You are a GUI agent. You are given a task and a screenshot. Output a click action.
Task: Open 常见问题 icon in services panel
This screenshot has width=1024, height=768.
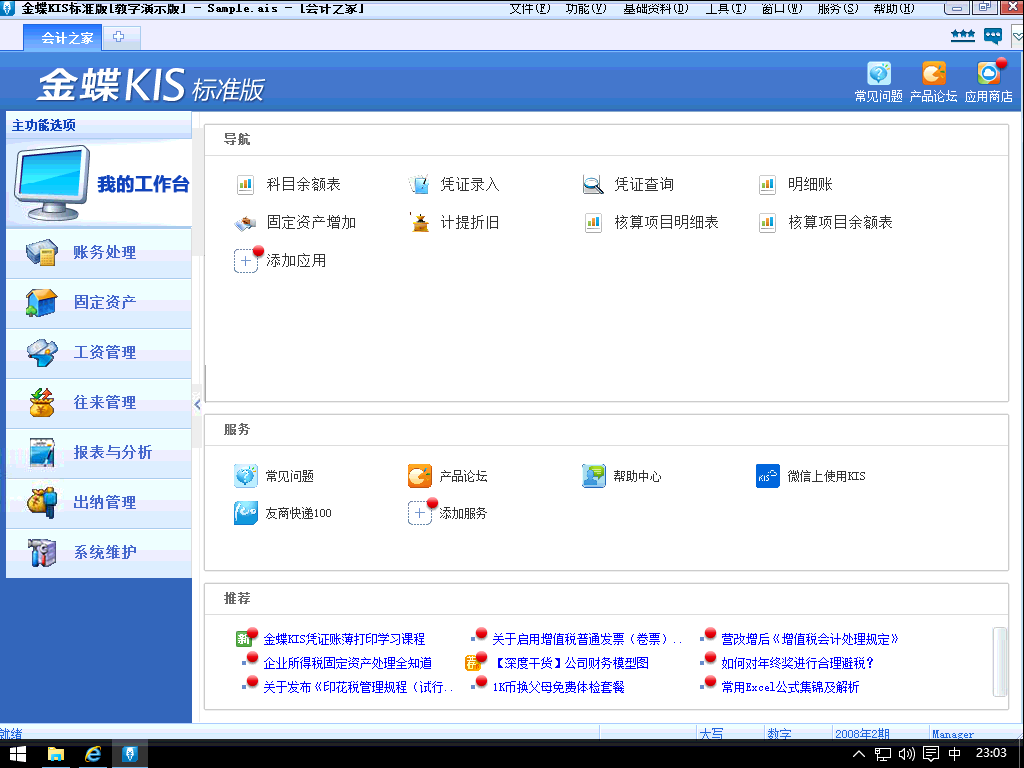click(246, 476)
